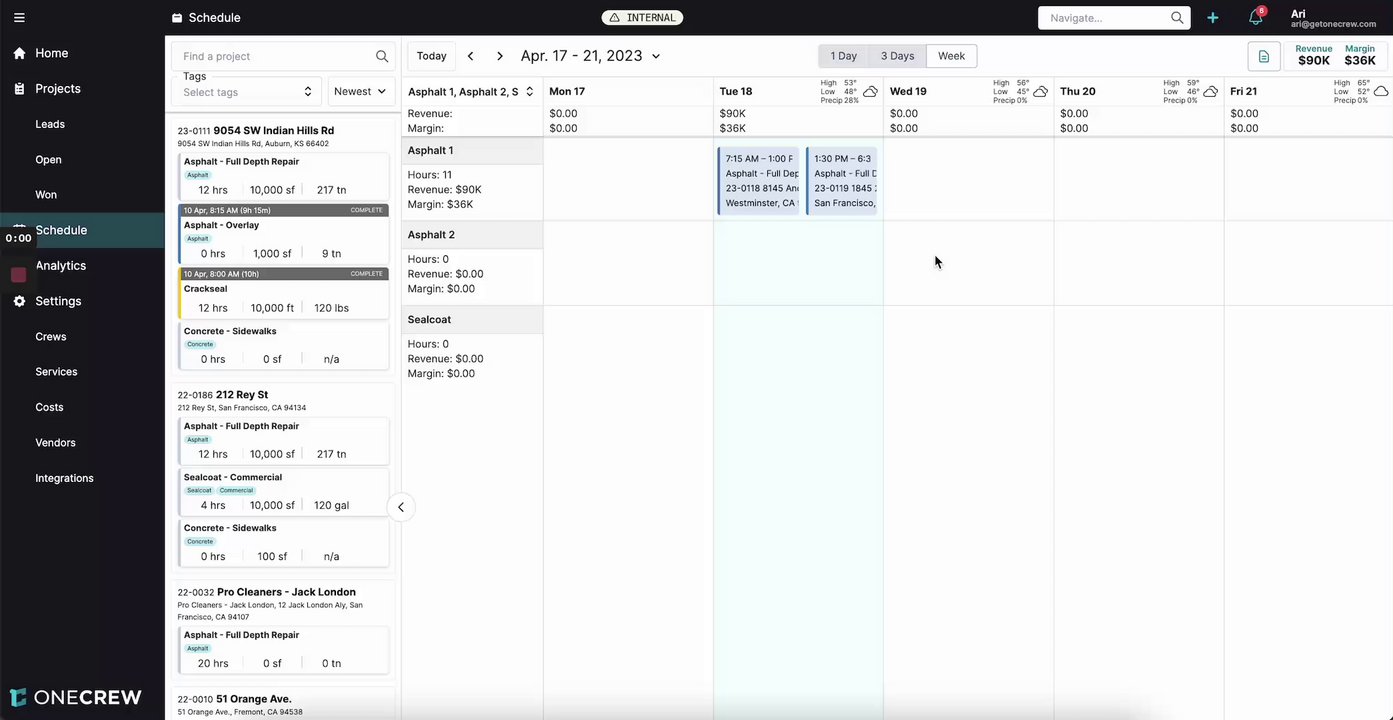The height and width of the screenshot is (720, 1393).
Task: Select the Crackseal completed job
Action: point(283,293)
